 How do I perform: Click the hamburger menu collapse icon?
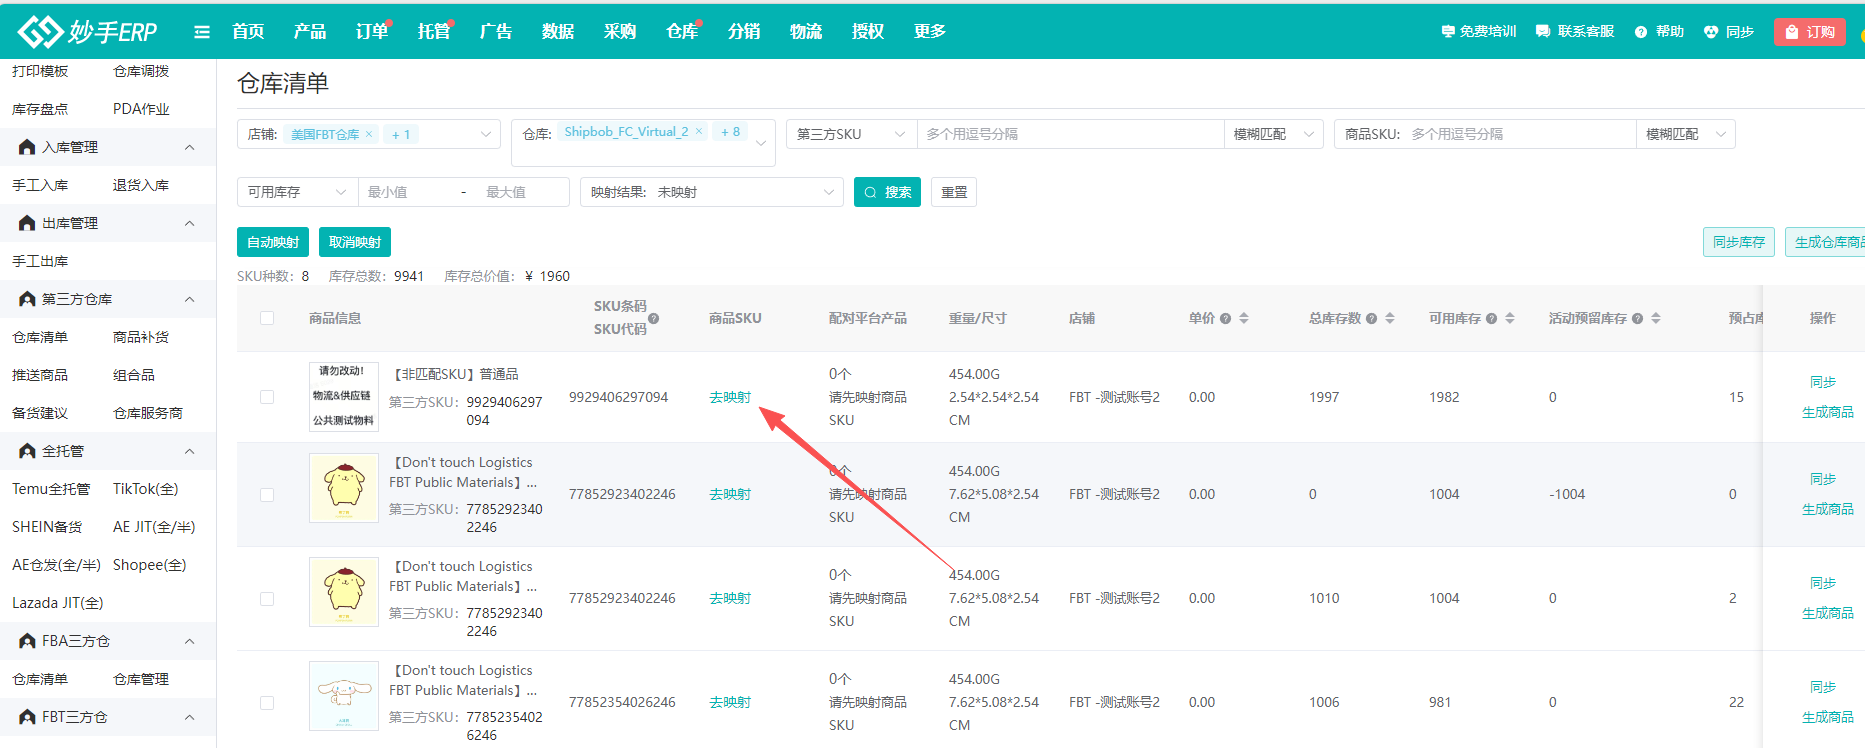(202, 32)
